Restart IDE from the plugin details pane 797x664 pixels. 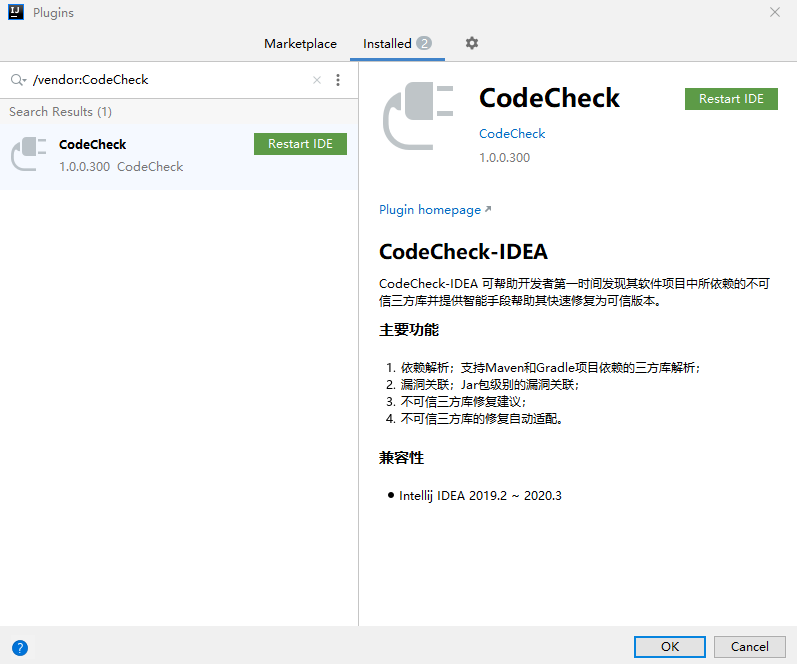731,99
